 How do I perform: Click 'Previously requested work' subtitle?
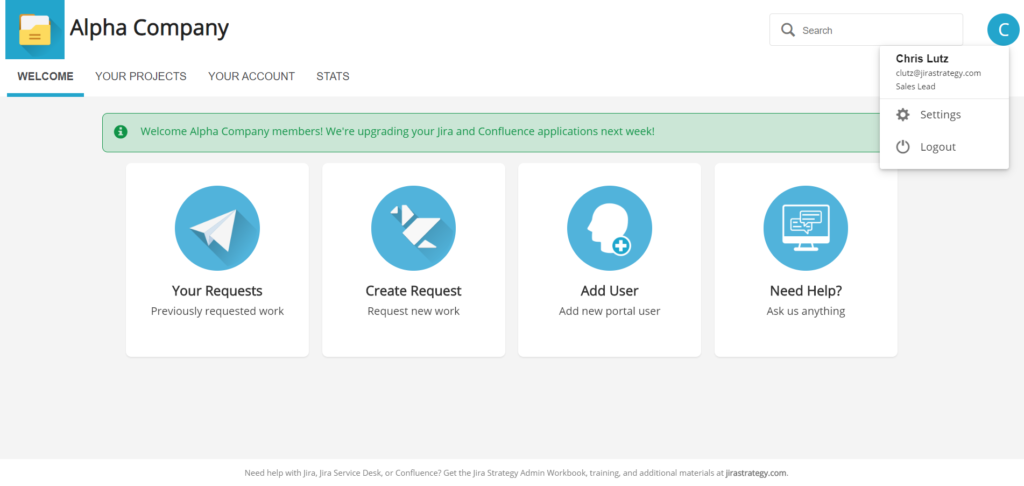pos(217,312)
